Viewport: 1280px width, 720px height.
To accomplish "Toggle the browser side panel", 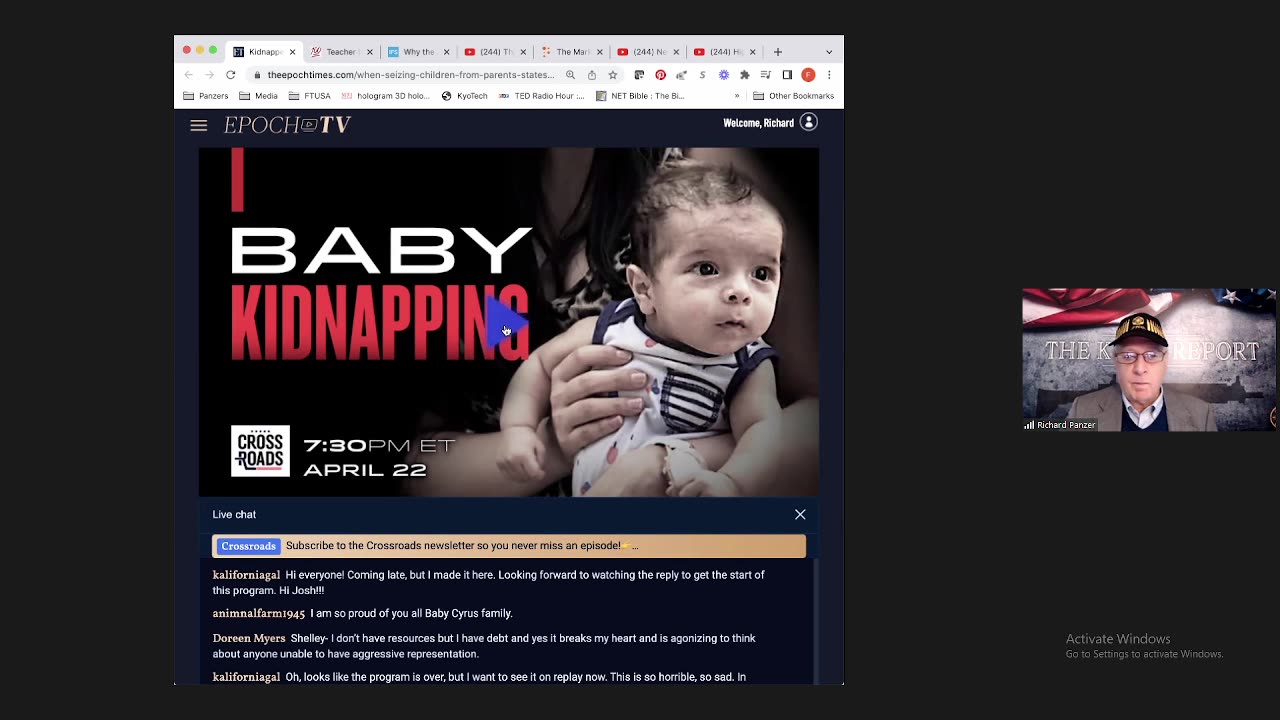I will [x=787, y=75].
